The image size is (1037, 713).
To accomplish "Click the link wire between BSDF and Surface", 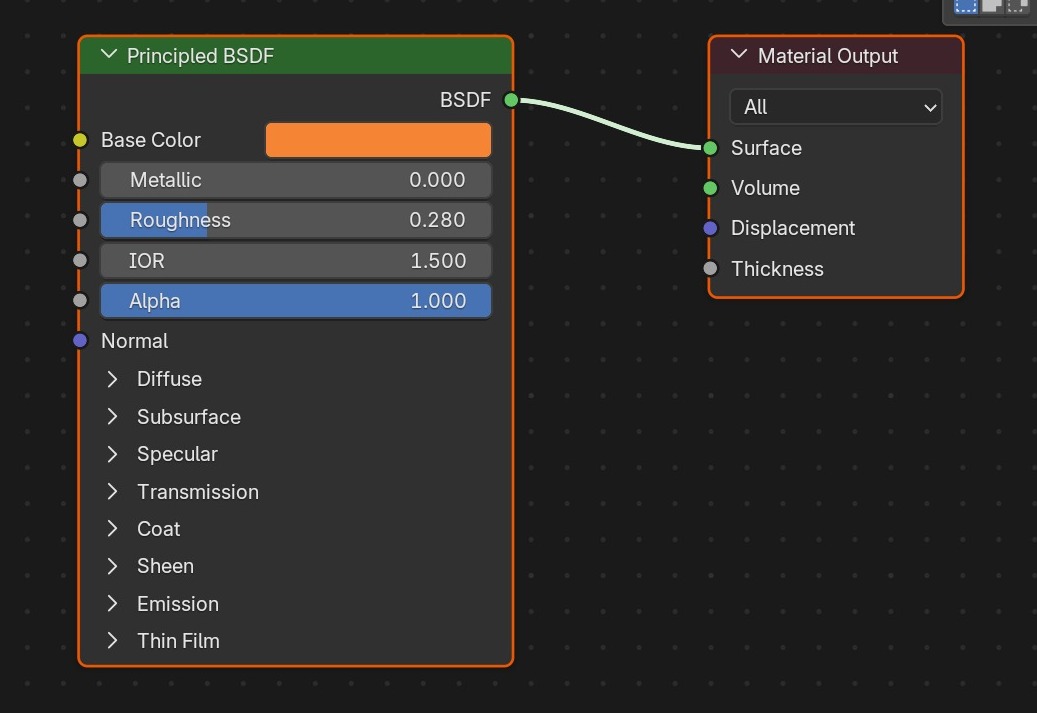I will [x=610, y=124].
